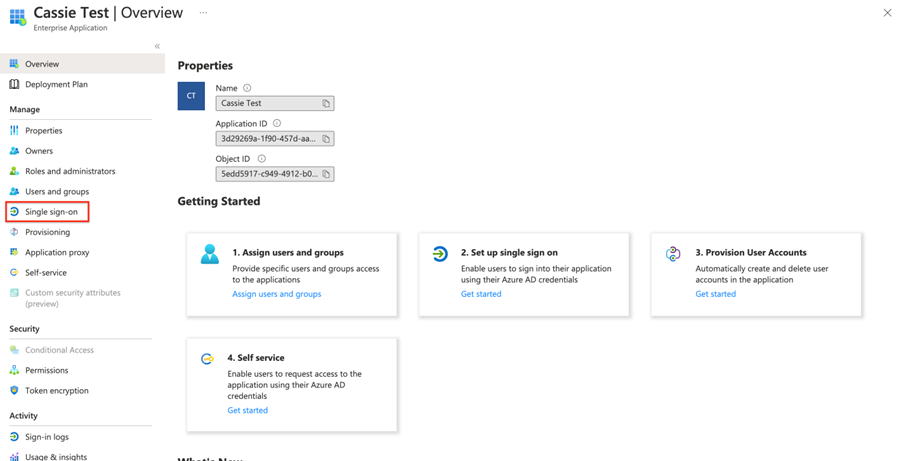The width and height of the screenshot is (906, 461).
Task: Copy the Object ID value
Action: pyautogui.click(x=326, y=174)
